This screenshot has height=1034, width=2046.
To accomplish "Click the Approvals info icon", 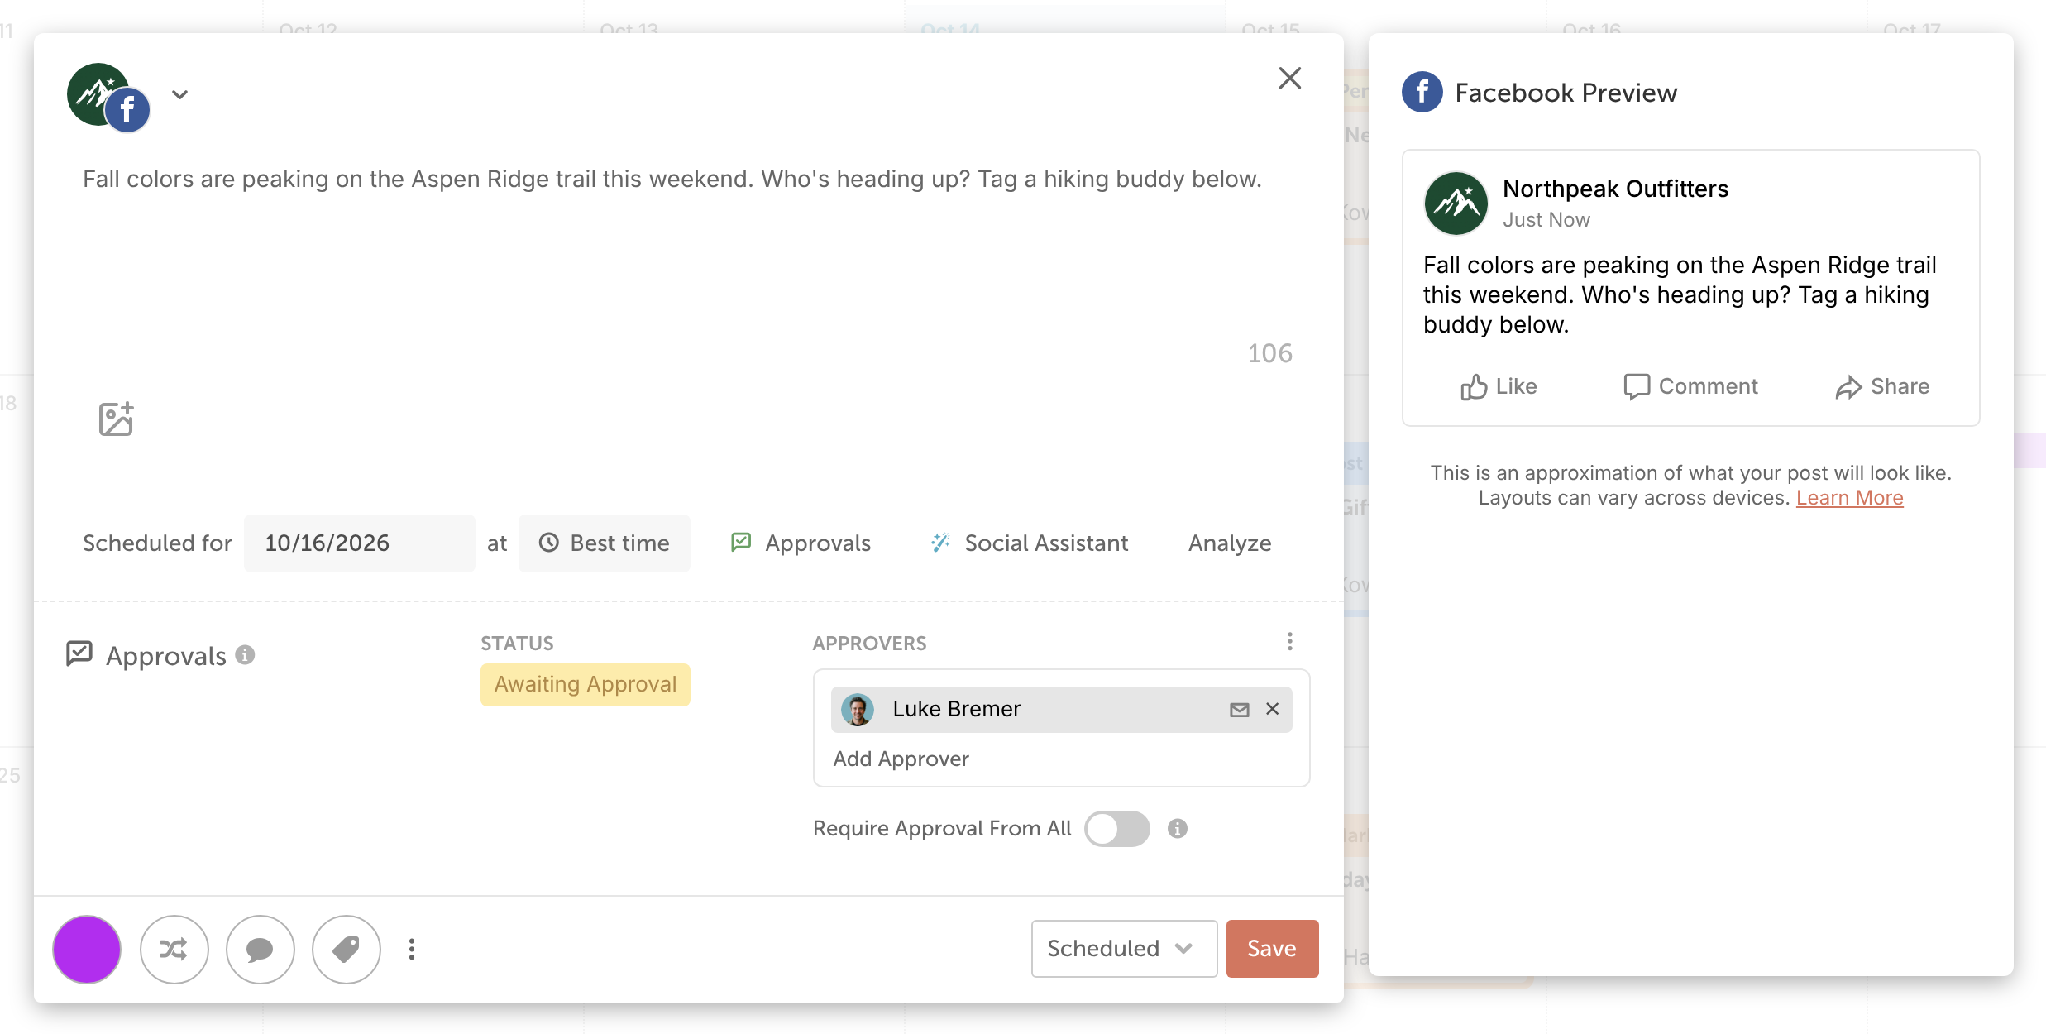I will click(245, 655).
